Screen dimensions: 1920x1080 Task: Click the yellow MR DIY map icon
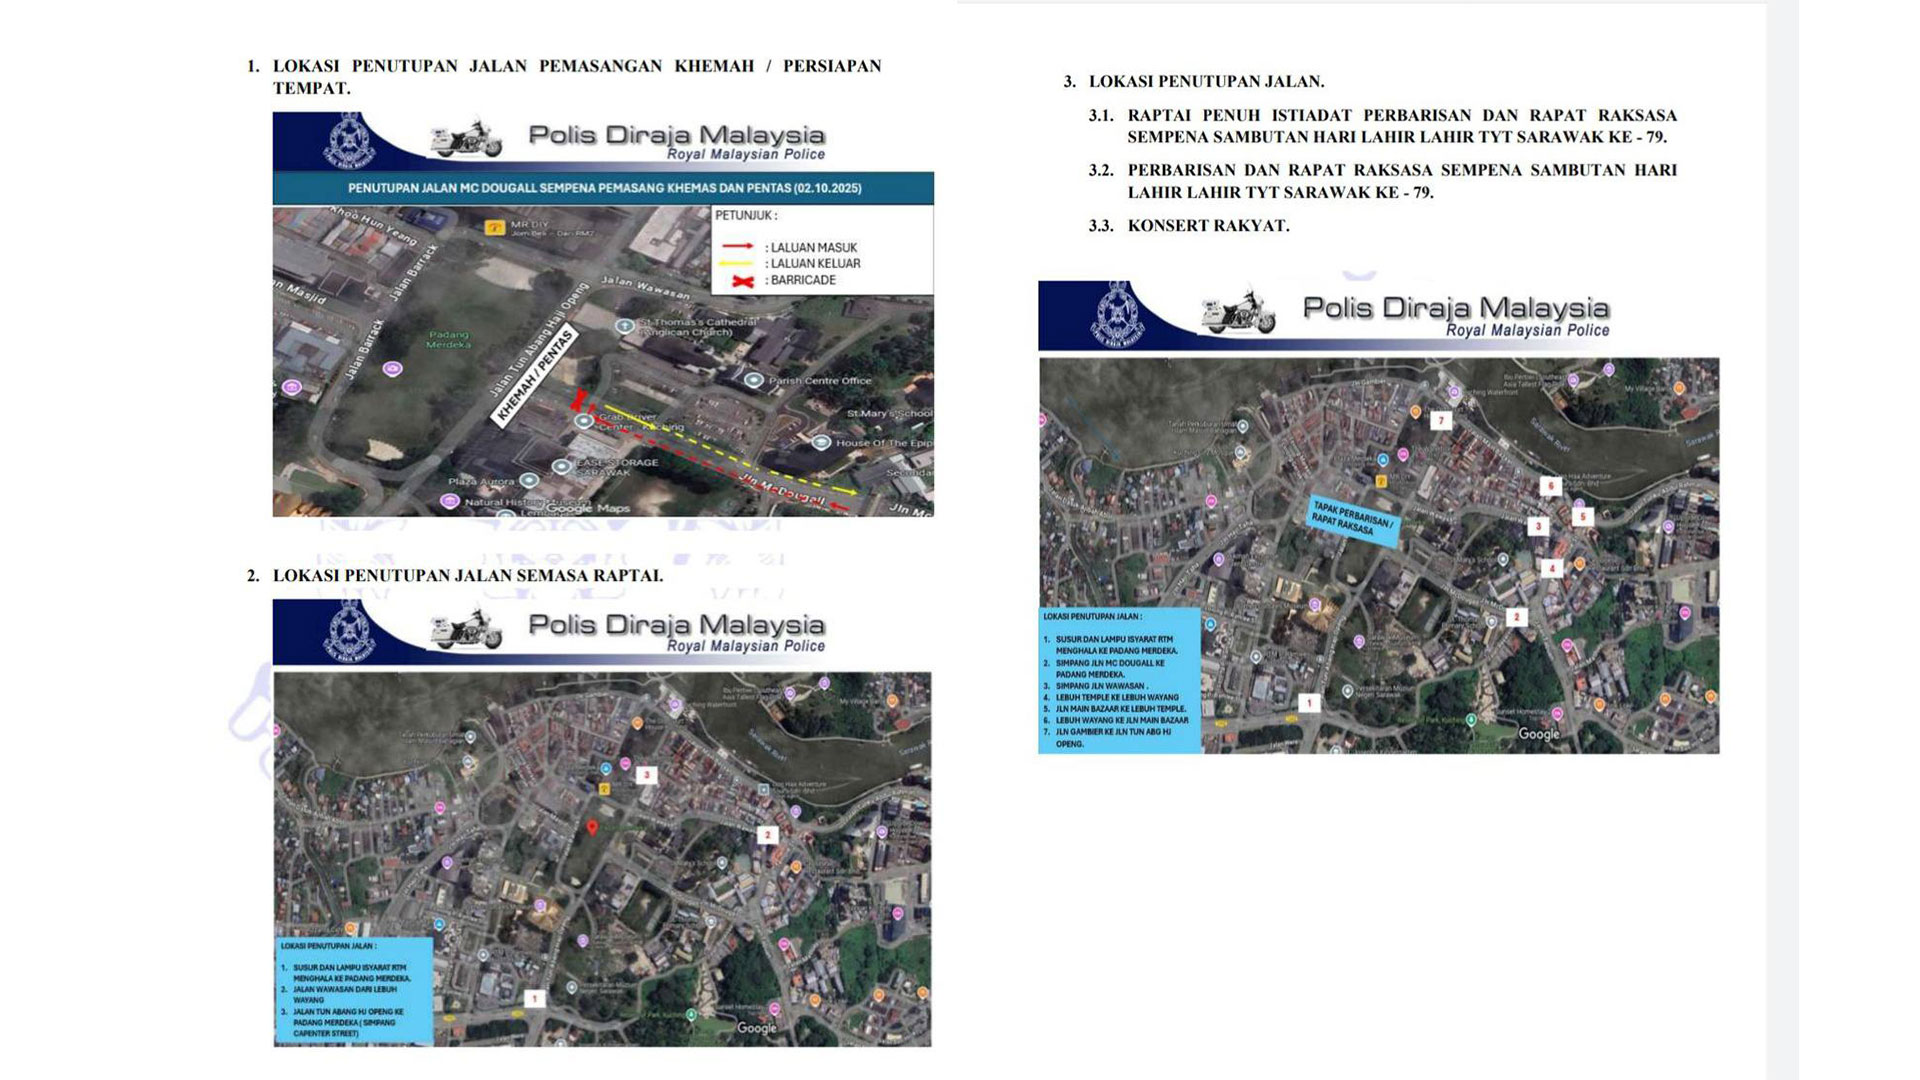coord(493,228)
